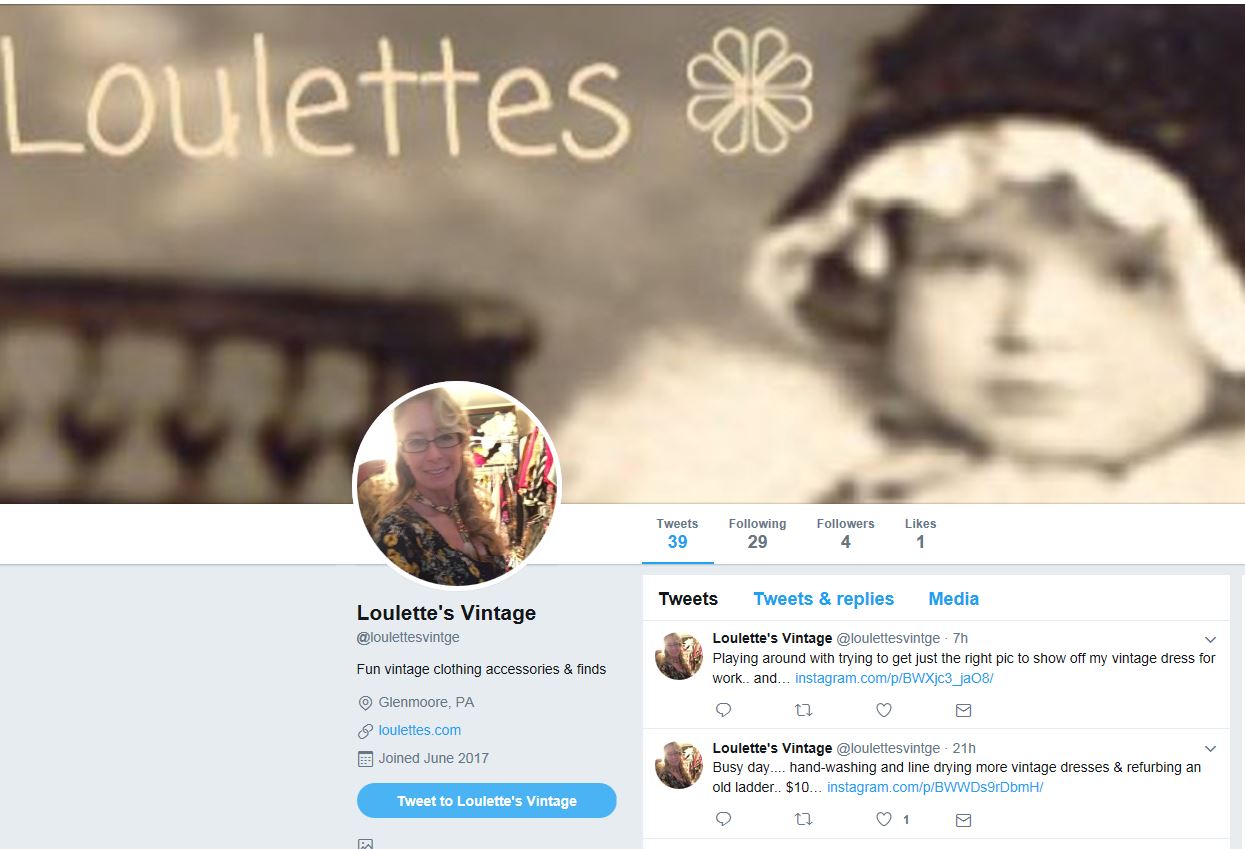Unlike the 'Busy day' tweet heart
Image resolution: width=1245 pixels, height=849 pixels.
tap(884, 819)
